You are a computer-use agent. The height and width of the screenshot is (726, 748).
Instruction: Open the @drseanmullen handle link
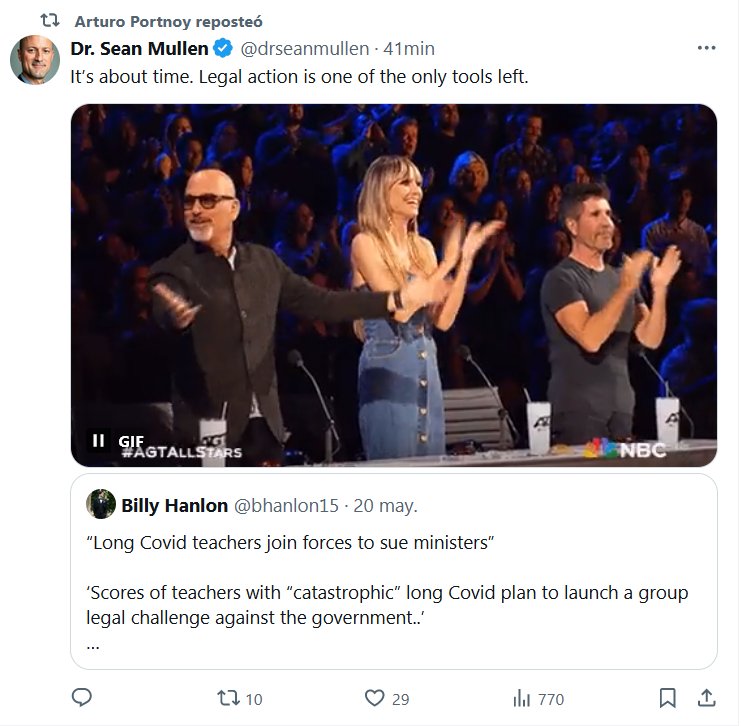click(304, 48)
